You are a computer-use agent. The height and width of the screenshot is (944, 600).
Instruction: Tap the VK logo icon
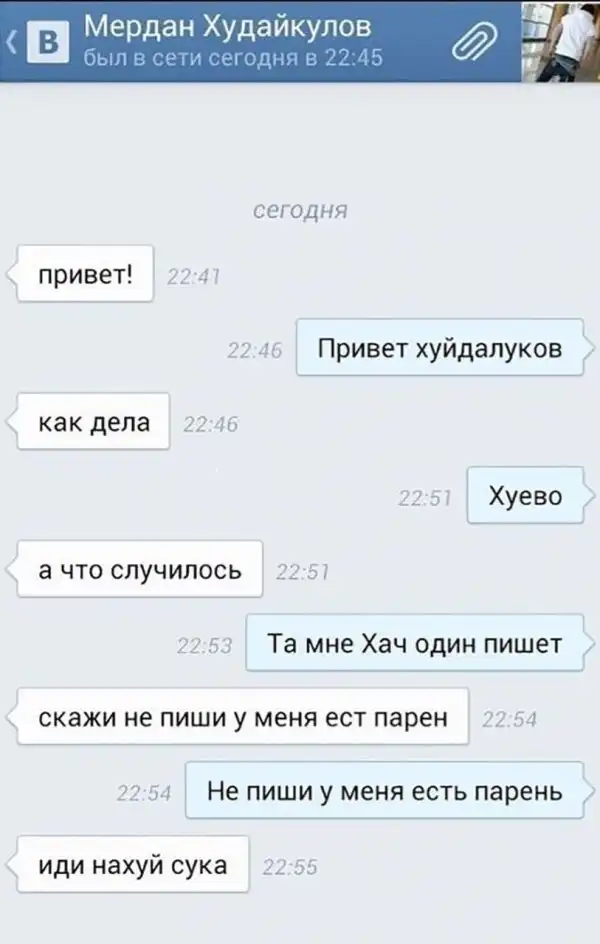48,42
